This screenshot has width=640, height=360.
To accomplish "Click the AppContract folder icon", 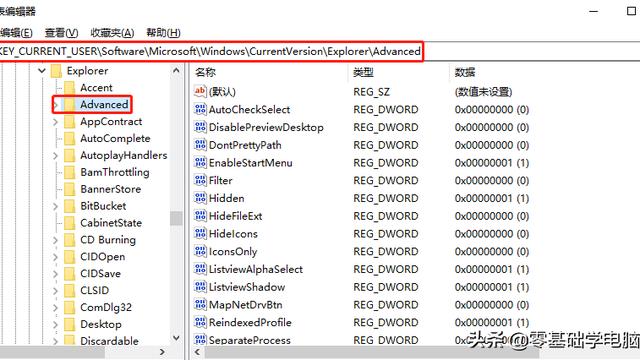I will [69, 121].
